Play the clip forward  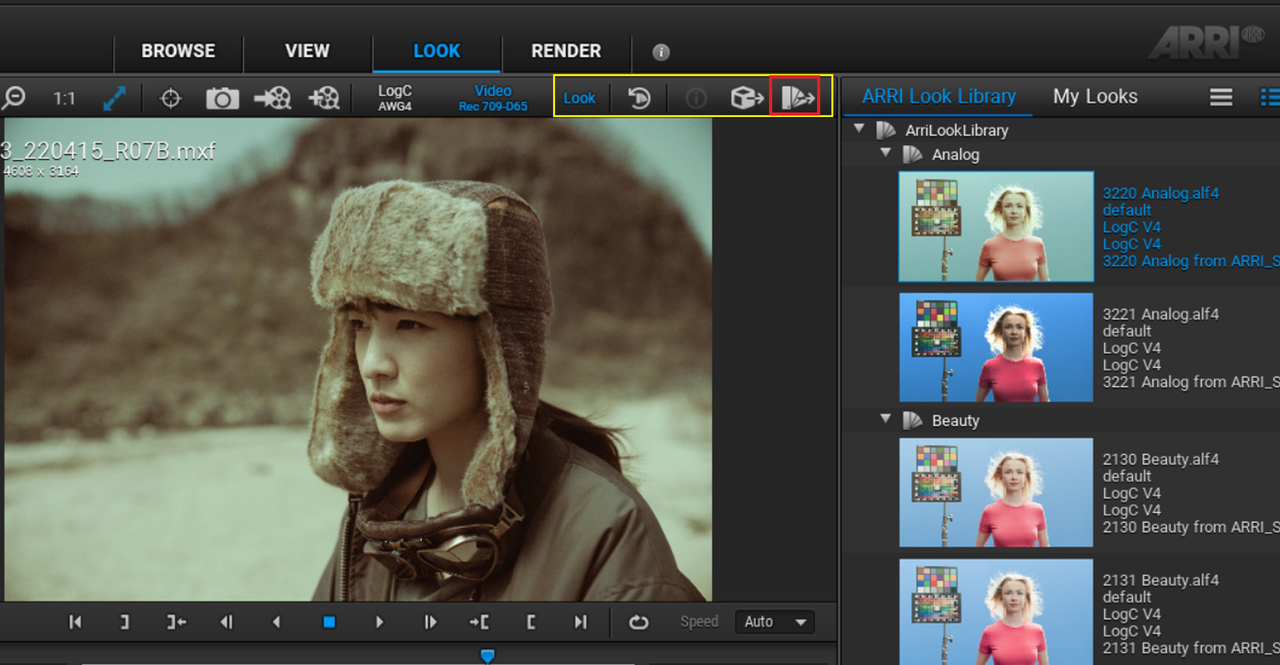(x=379, y=622)
